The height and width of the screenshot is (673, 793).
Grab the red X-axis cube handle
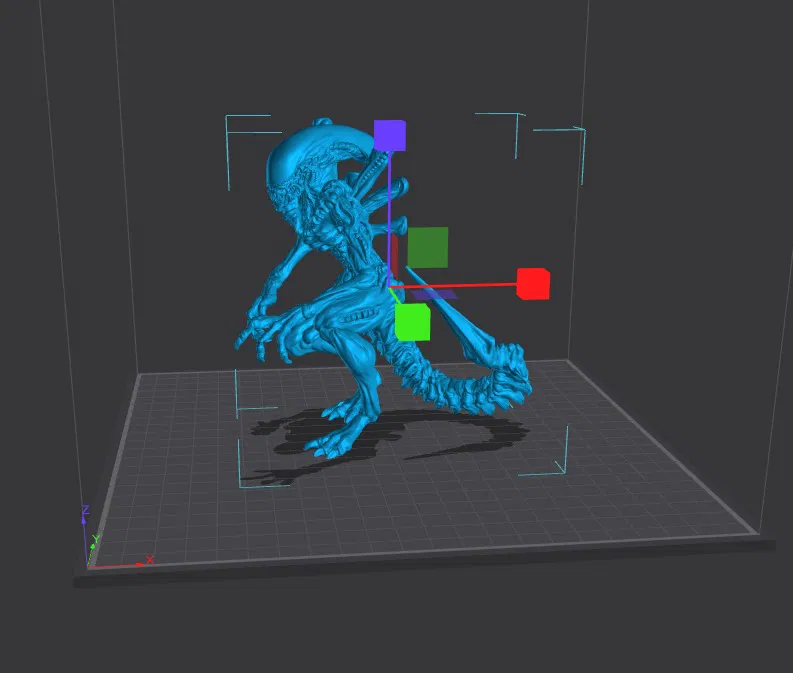(x=533, y=284)
